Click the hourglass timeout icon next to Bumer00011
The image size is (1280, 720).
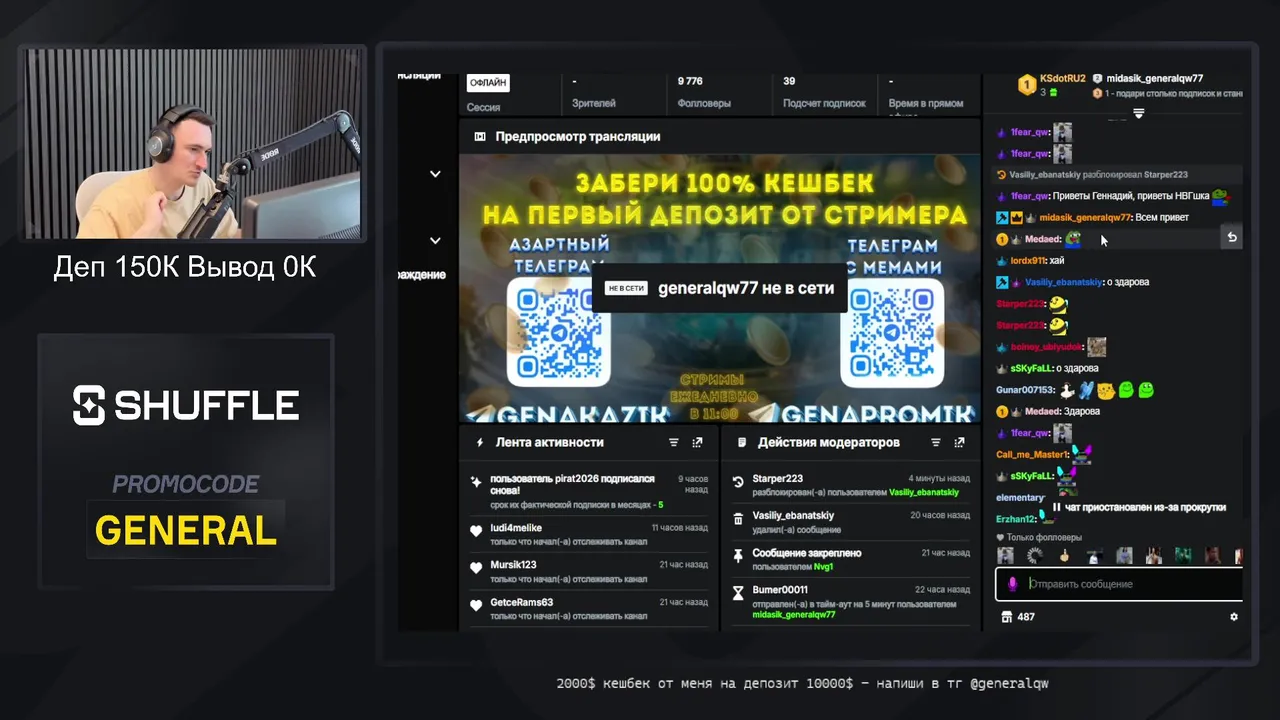[738, 593]
